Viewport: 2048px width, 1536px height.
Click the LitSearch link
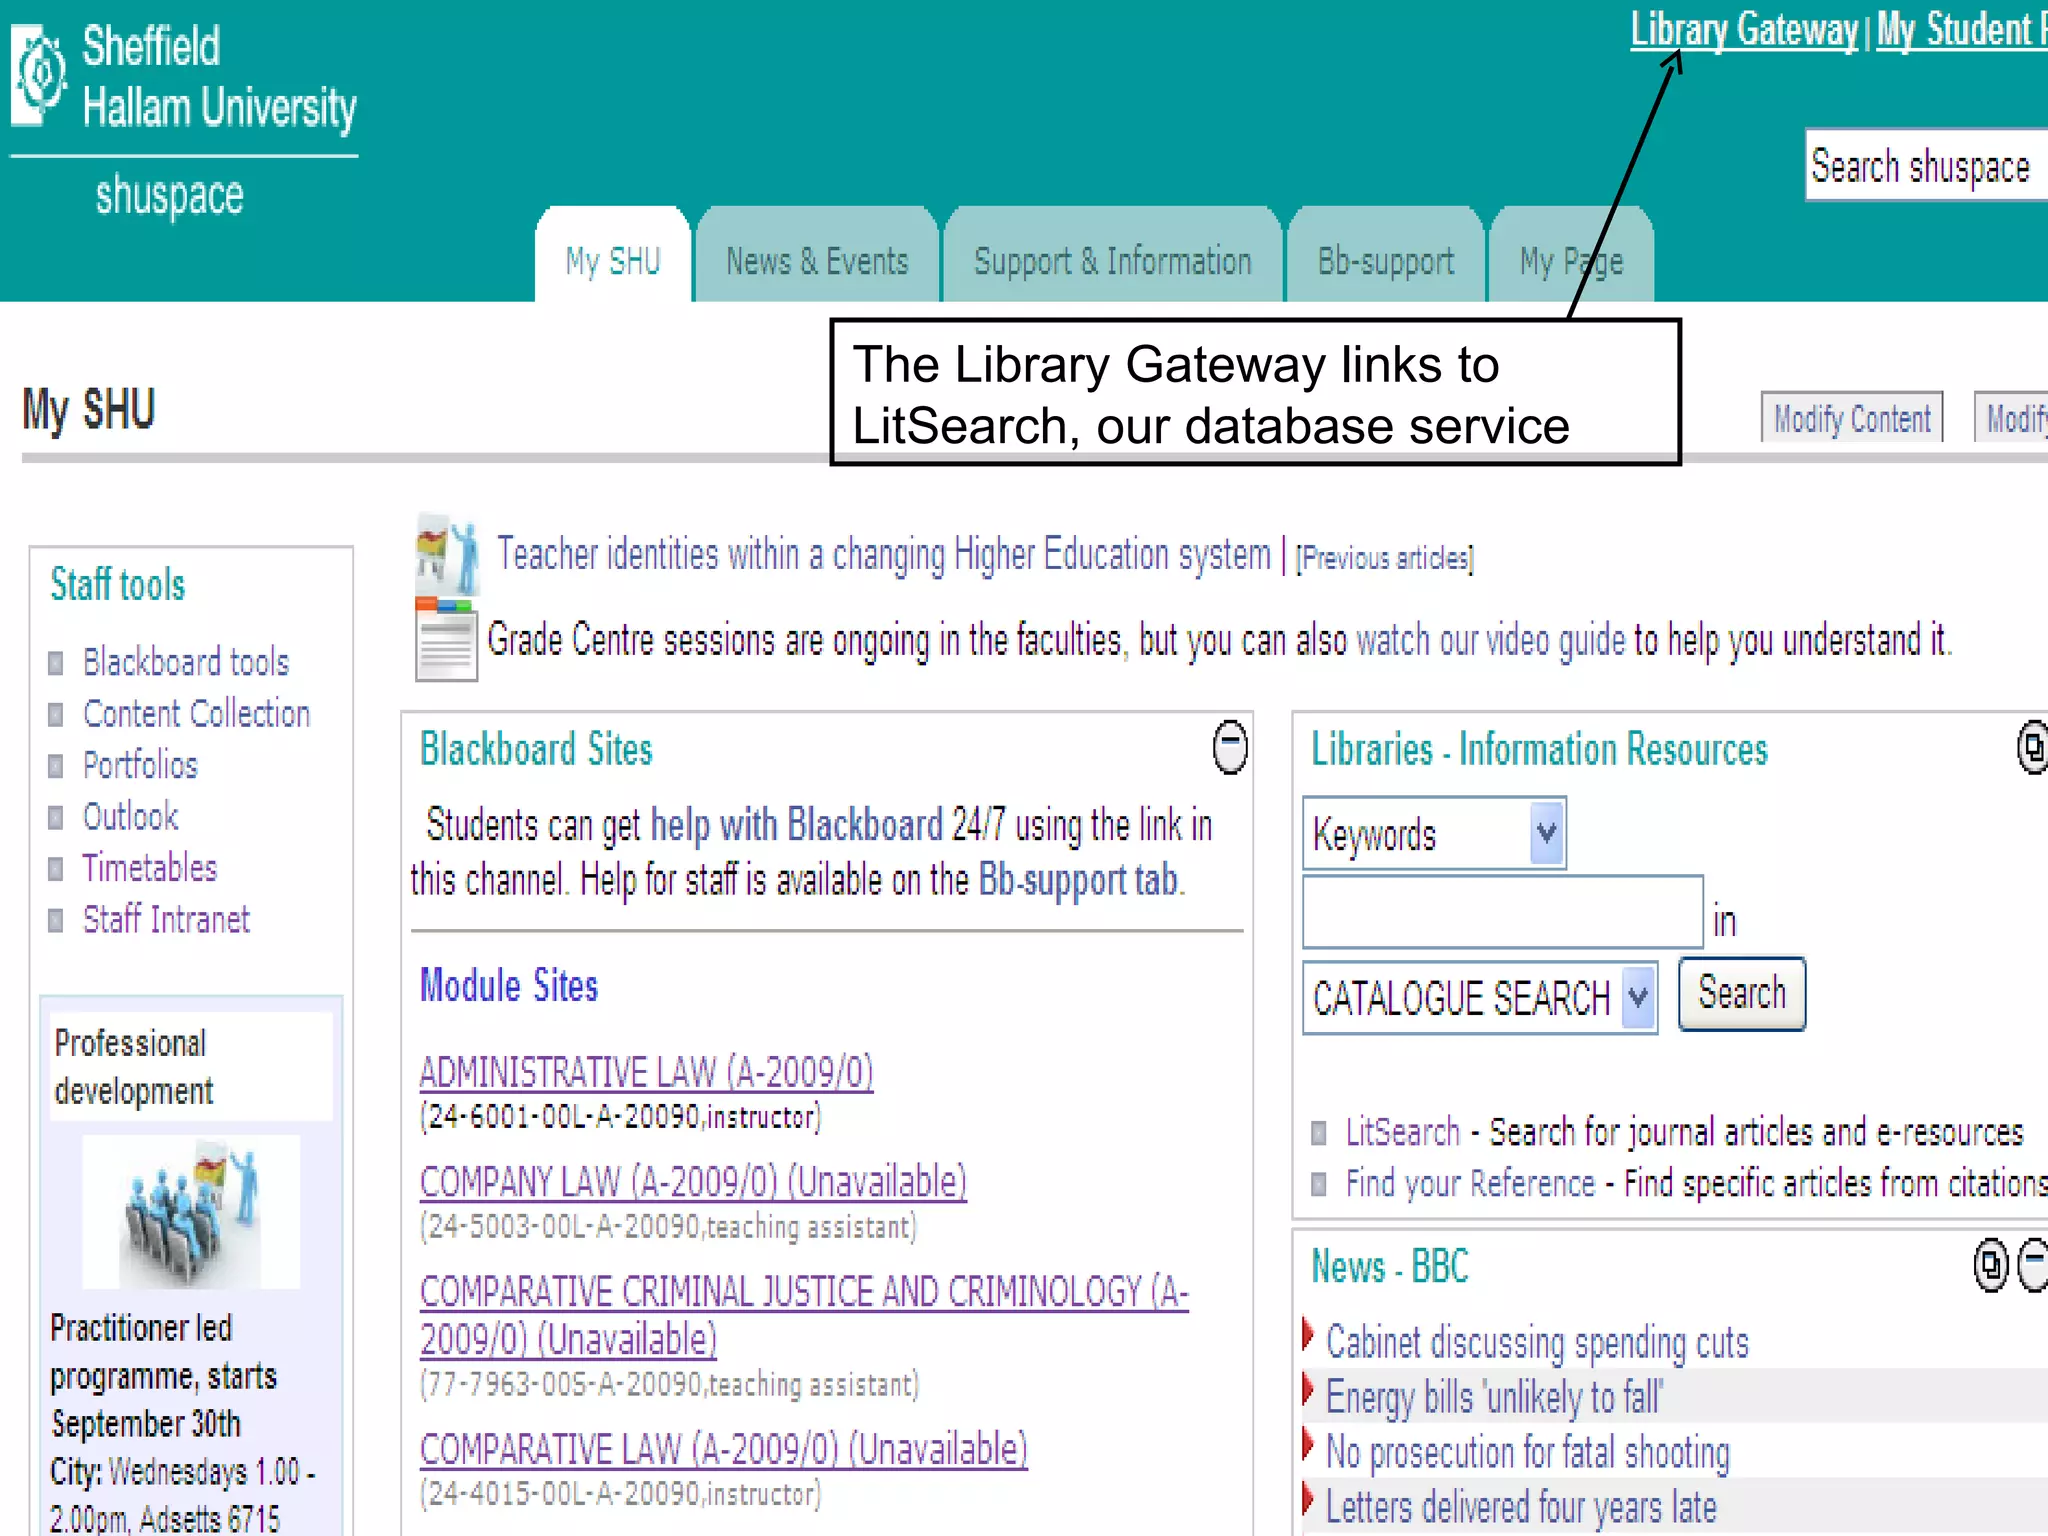coord(1402,1132)
